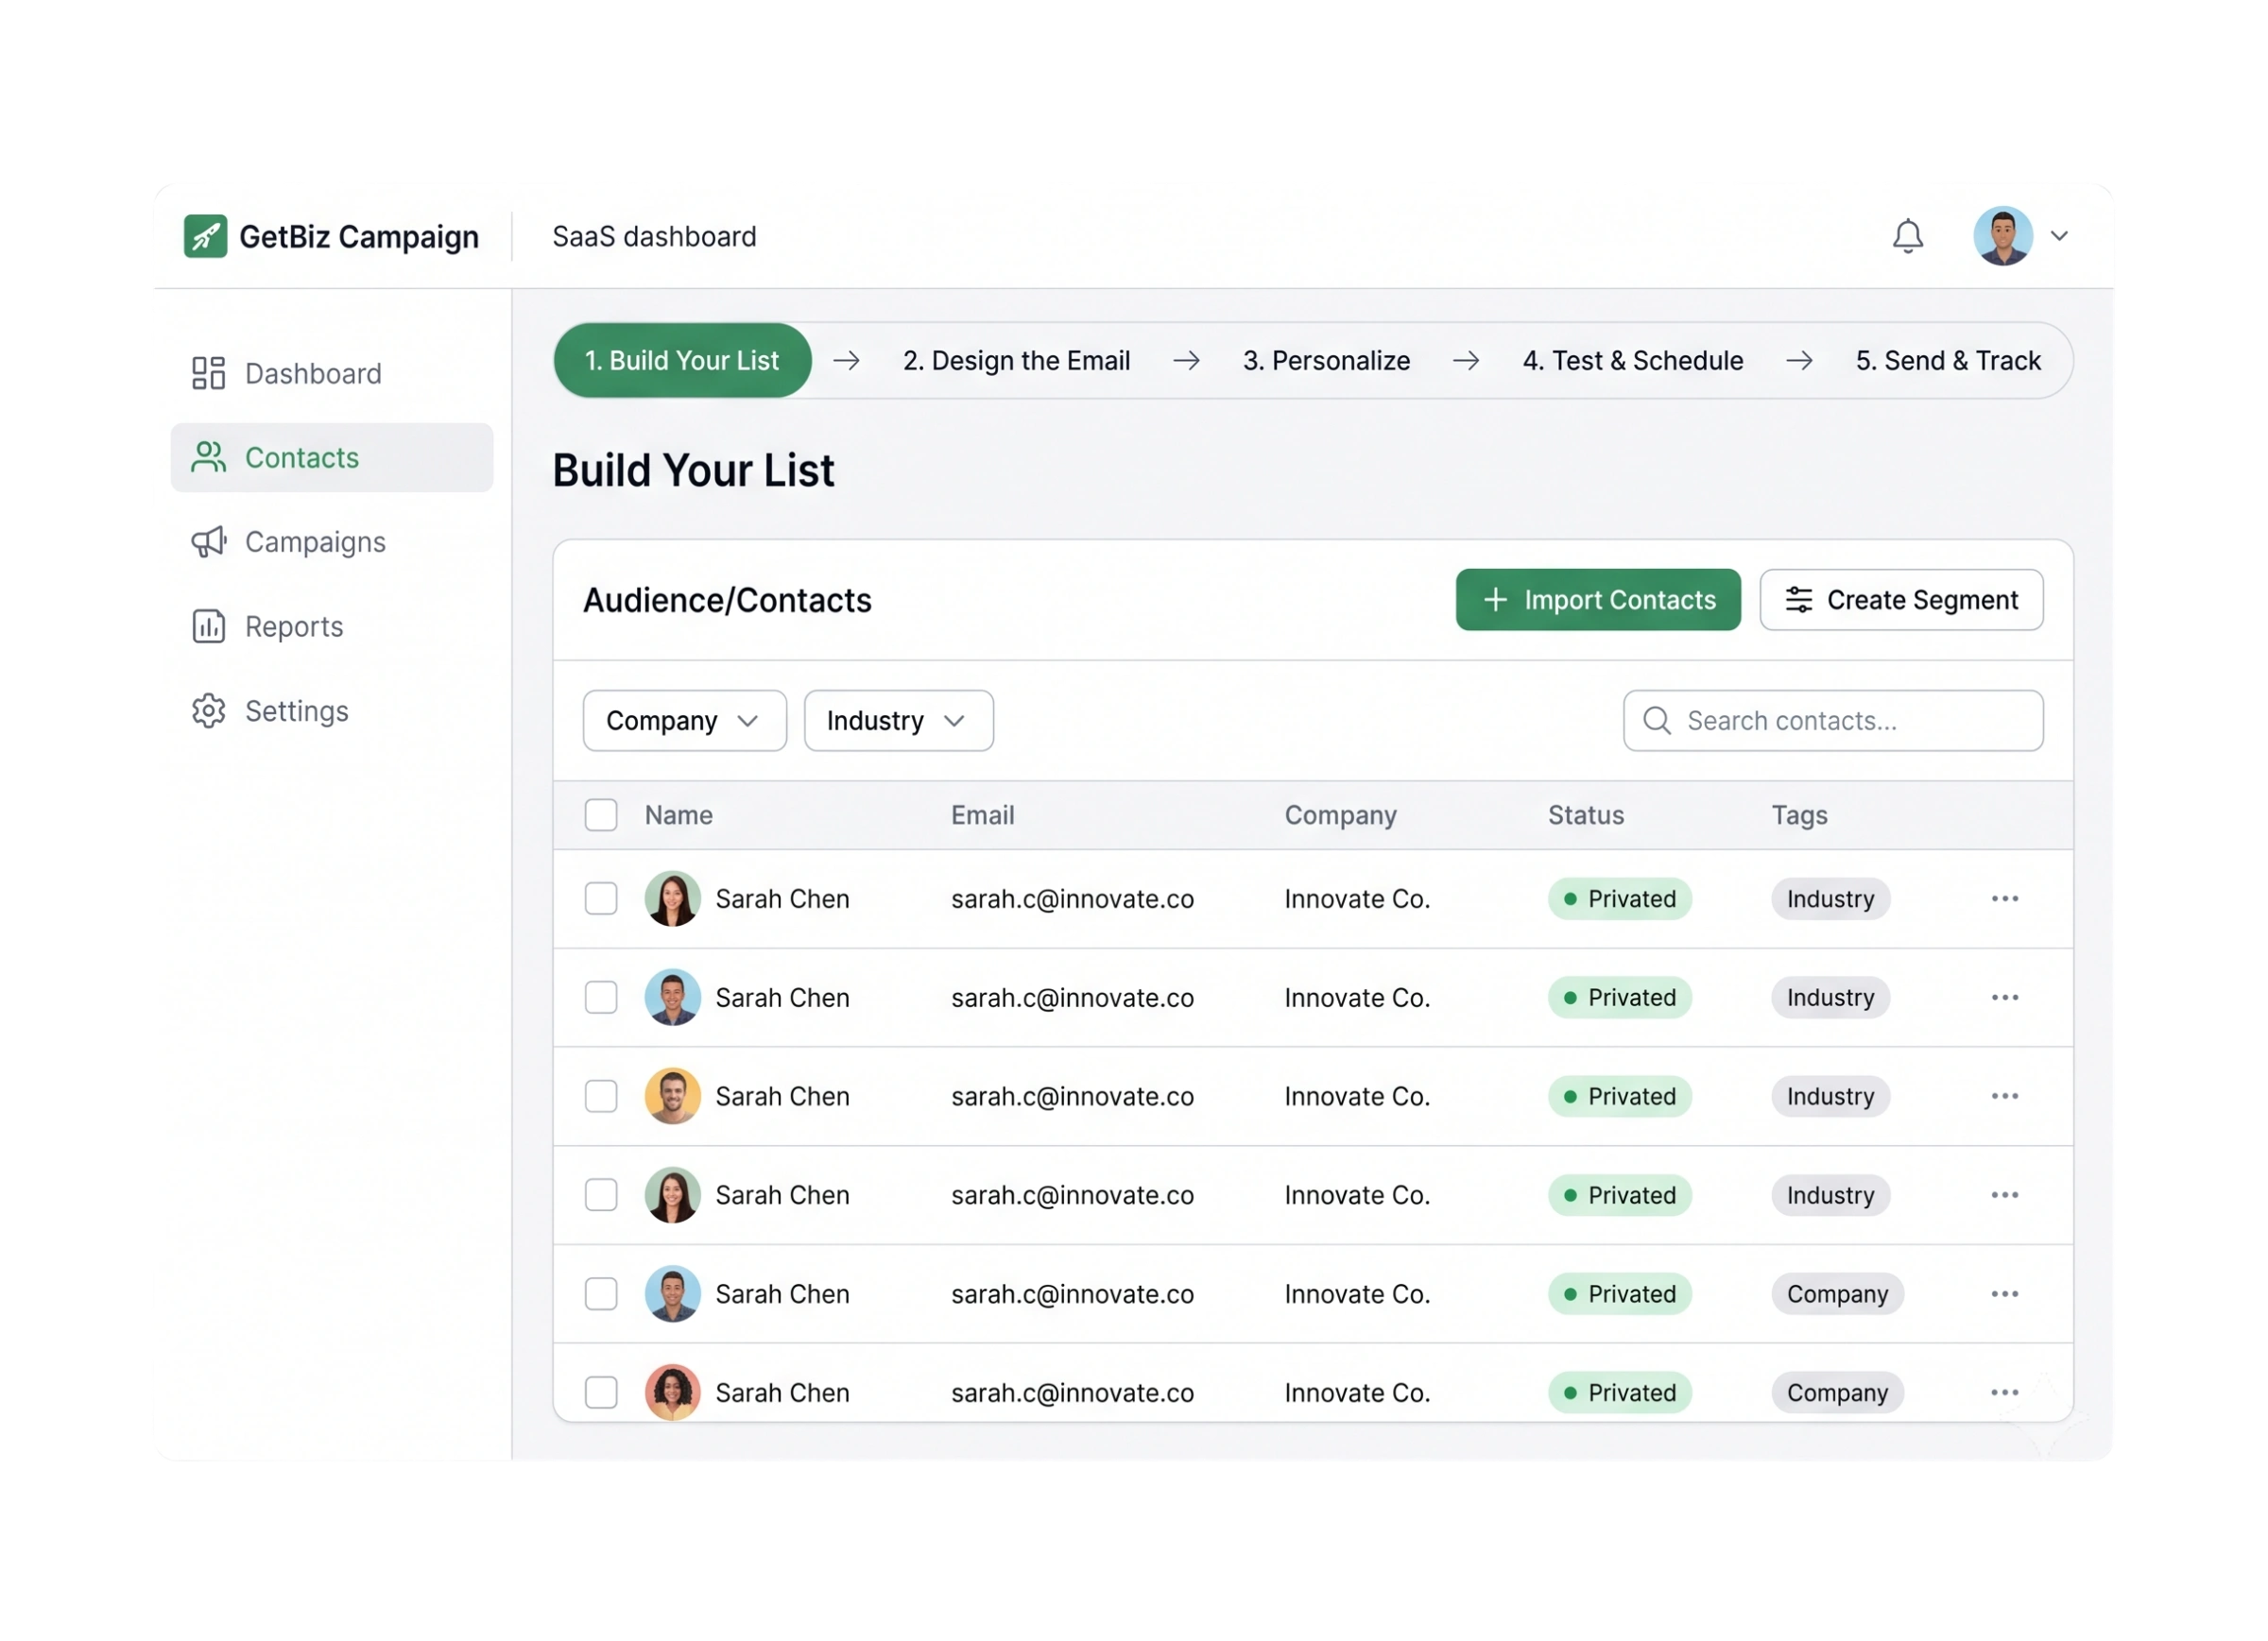Click the GetBiz Campaign rocket logo
Screen dimensions: 2268x1641
coord(205,237)
